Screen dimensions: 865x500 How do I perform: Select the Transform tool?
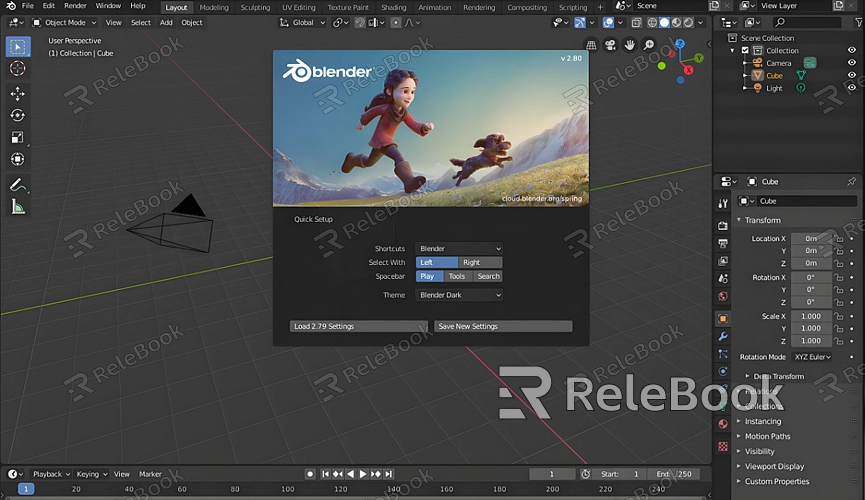(18, 159)
